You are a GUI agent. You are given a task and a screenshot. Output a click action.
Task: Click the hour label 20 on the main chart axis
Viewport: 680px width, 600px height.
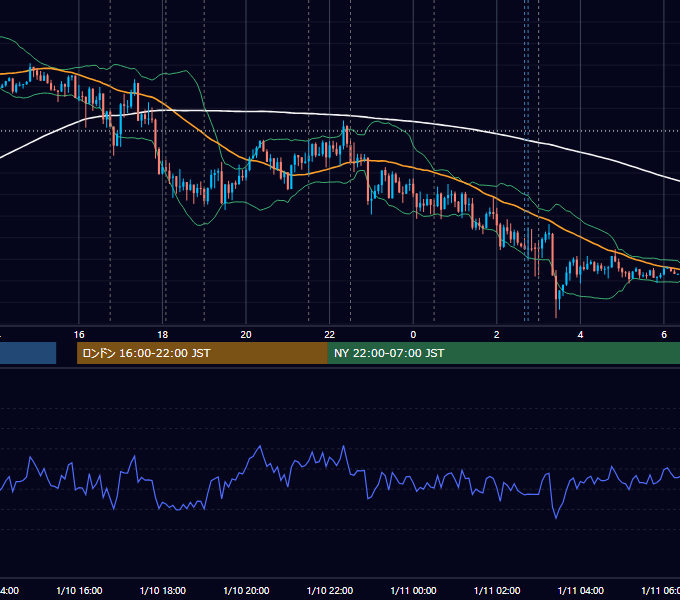pos(246,335)
